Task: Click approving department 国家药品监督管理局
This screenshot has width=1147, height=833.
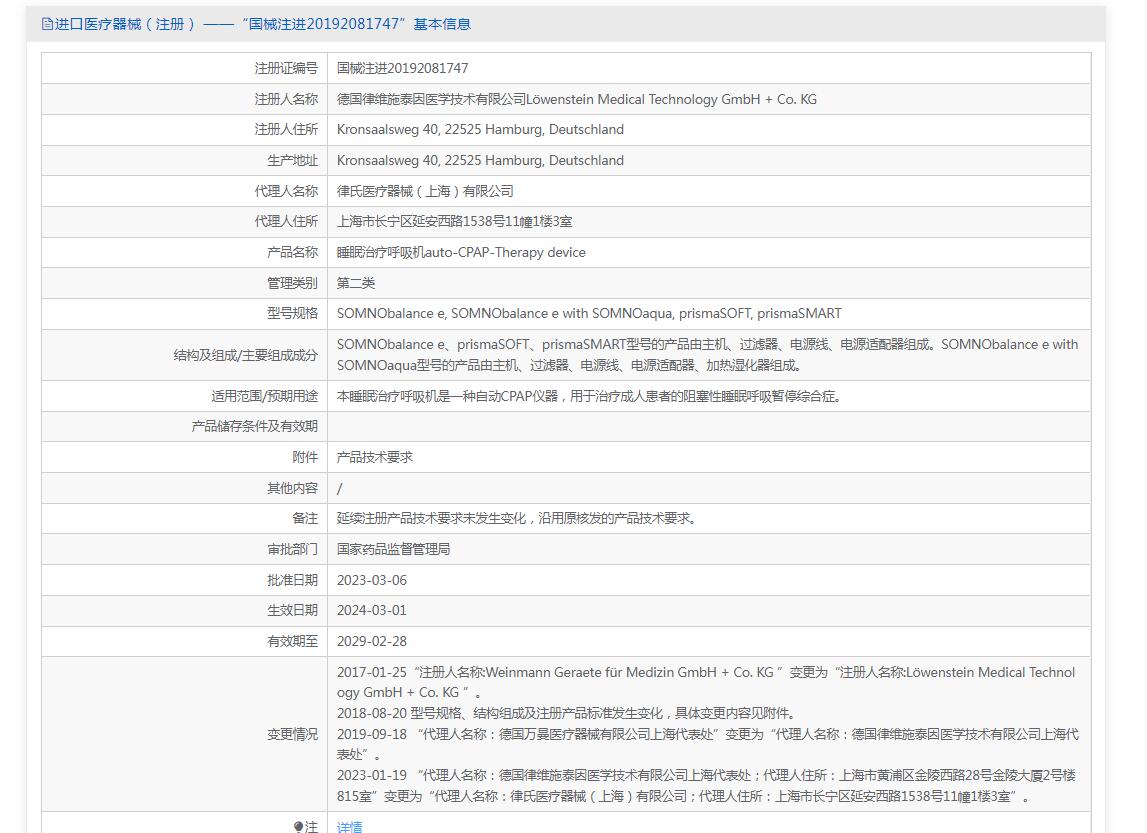Action: [394, 549]
